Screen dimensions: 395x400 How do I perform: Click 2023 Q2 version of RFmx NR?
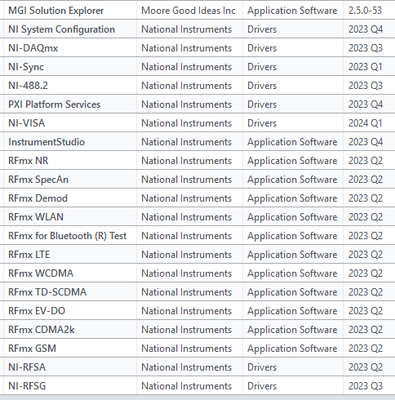tap(365, 161)
